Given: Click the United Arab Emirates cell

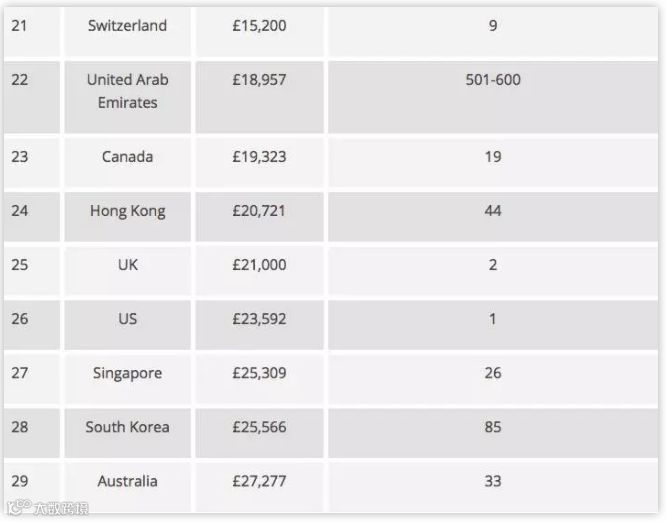Looking at the screenshot, I should click(x=127, y=97).
